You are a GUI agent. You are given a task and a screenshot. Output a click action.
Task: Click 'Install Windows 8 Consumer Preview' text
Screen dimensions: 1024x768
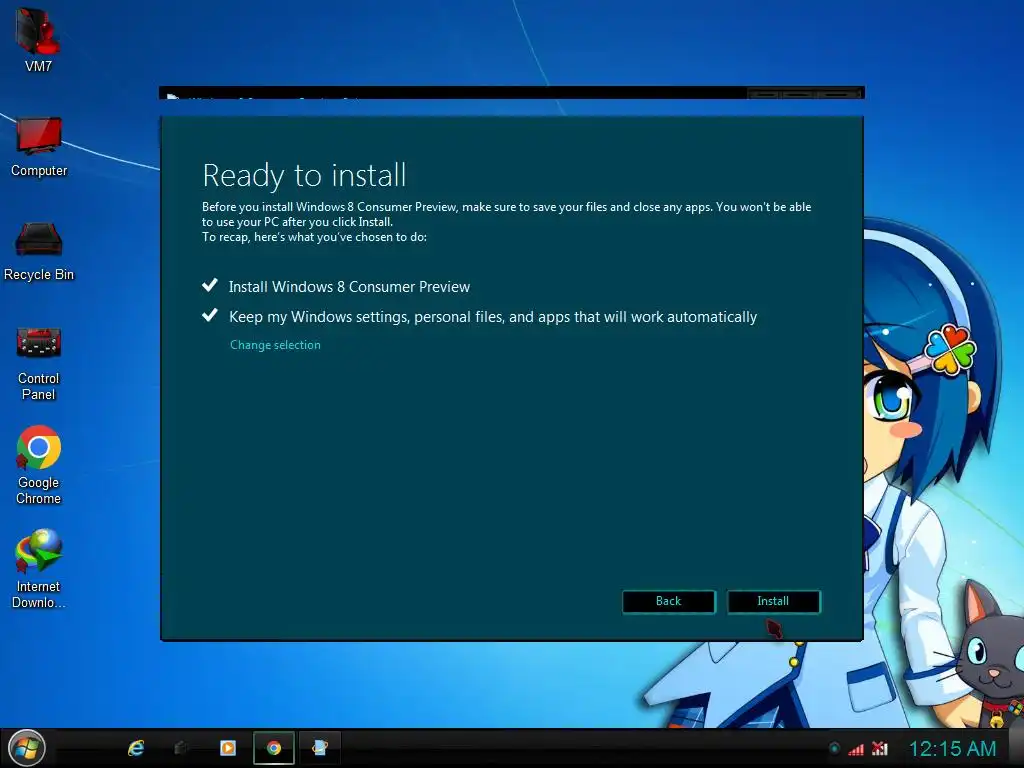349,287
